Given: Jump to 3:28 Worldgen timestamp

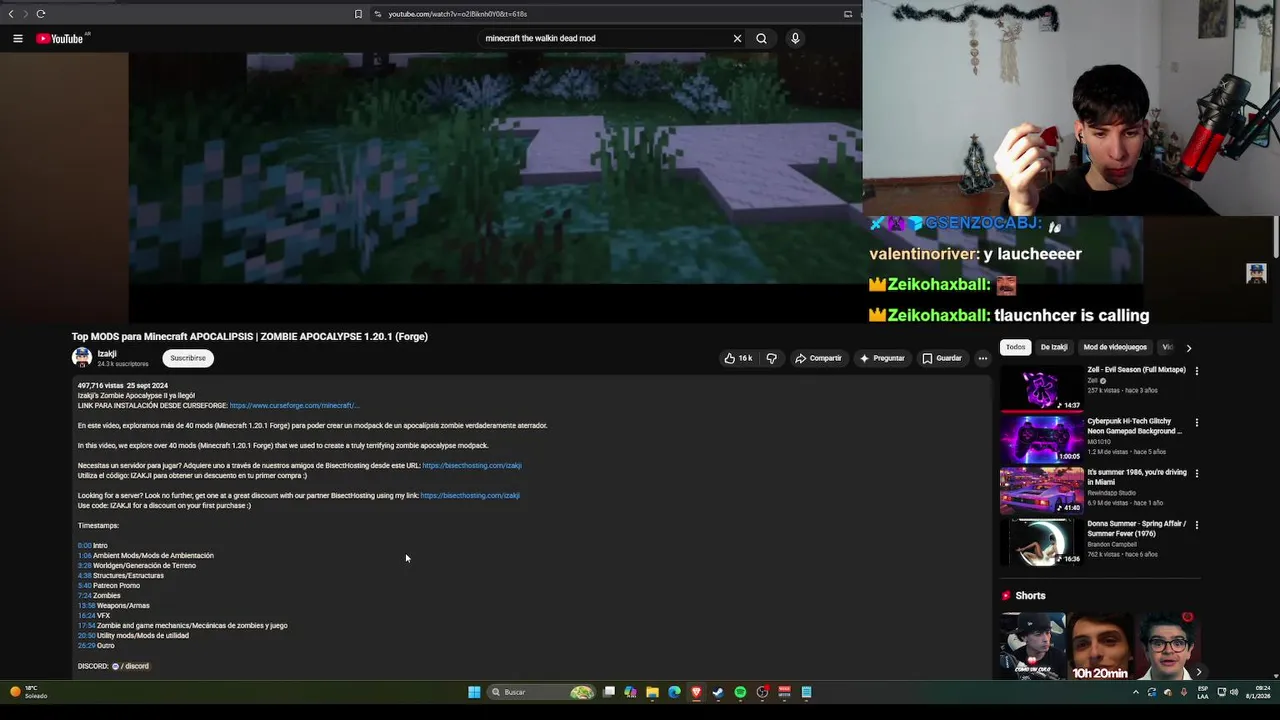Looking at the screenshot, I should click(x=85, y=566).
